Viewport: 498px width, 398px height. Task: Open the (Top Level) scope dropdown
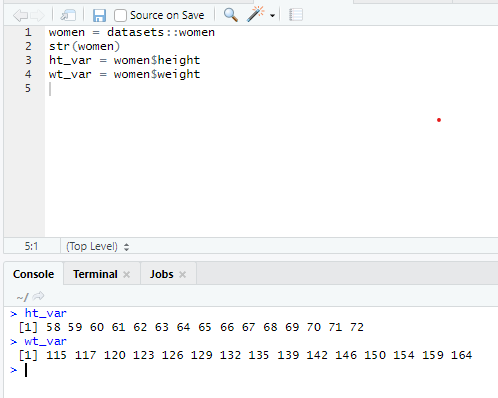click(x=97, y=246)
